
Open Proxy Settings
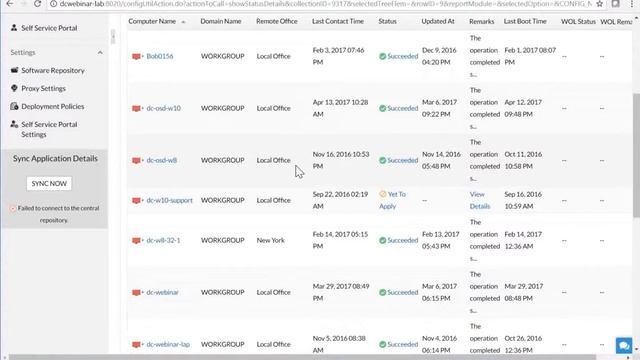43,89
